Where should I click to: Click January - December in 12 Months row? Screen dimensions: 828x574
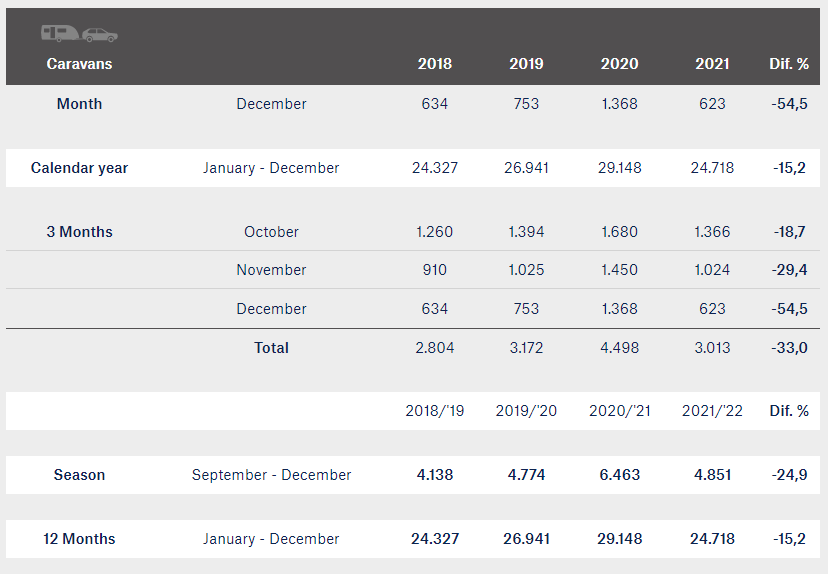271,539
